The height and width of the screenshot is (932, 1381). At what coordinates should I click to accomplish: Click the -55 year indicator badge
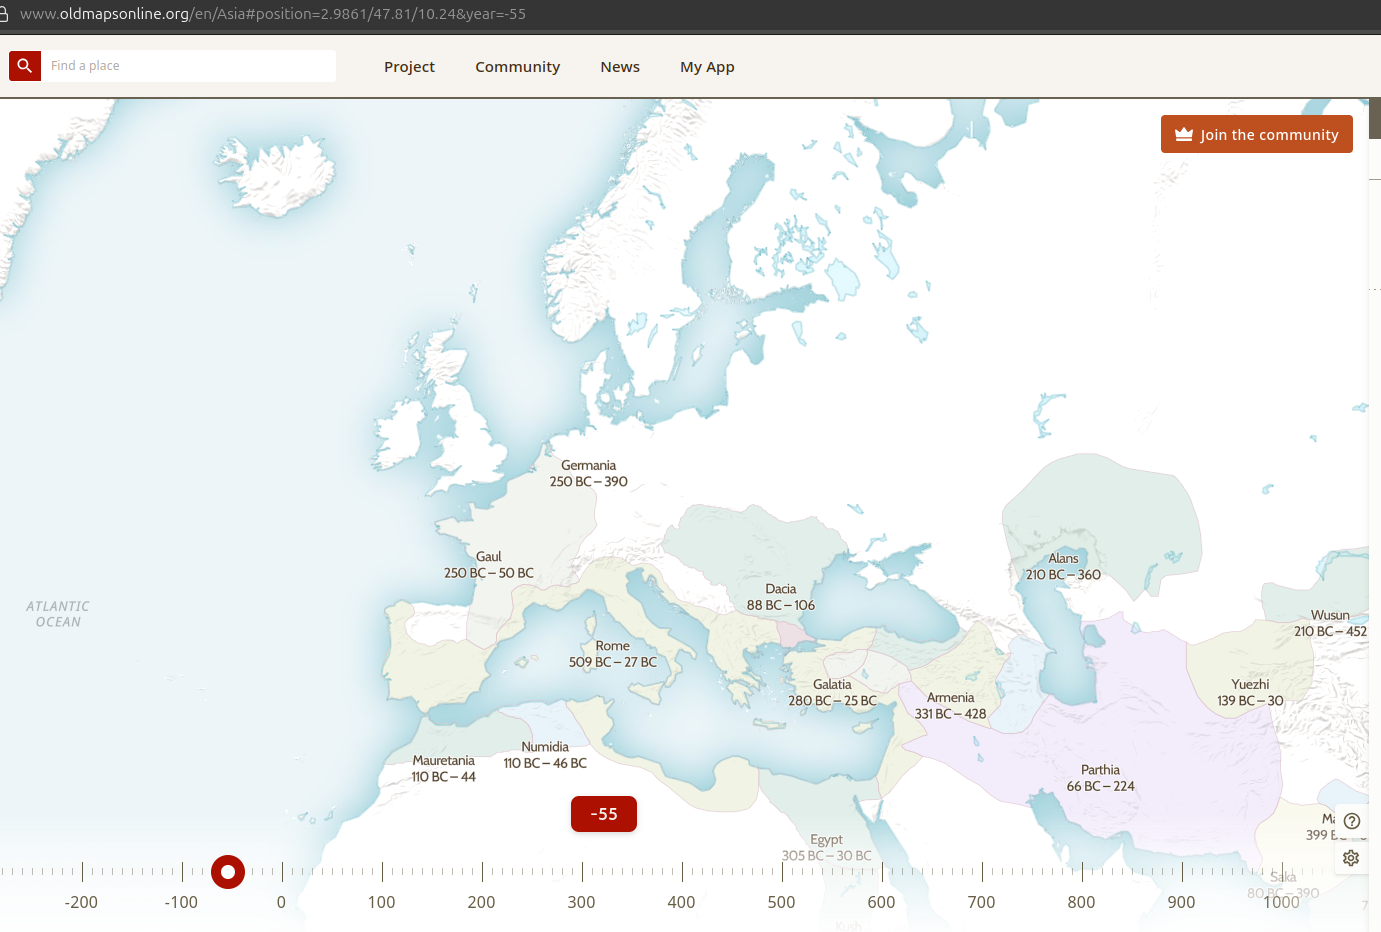(604, 814)
